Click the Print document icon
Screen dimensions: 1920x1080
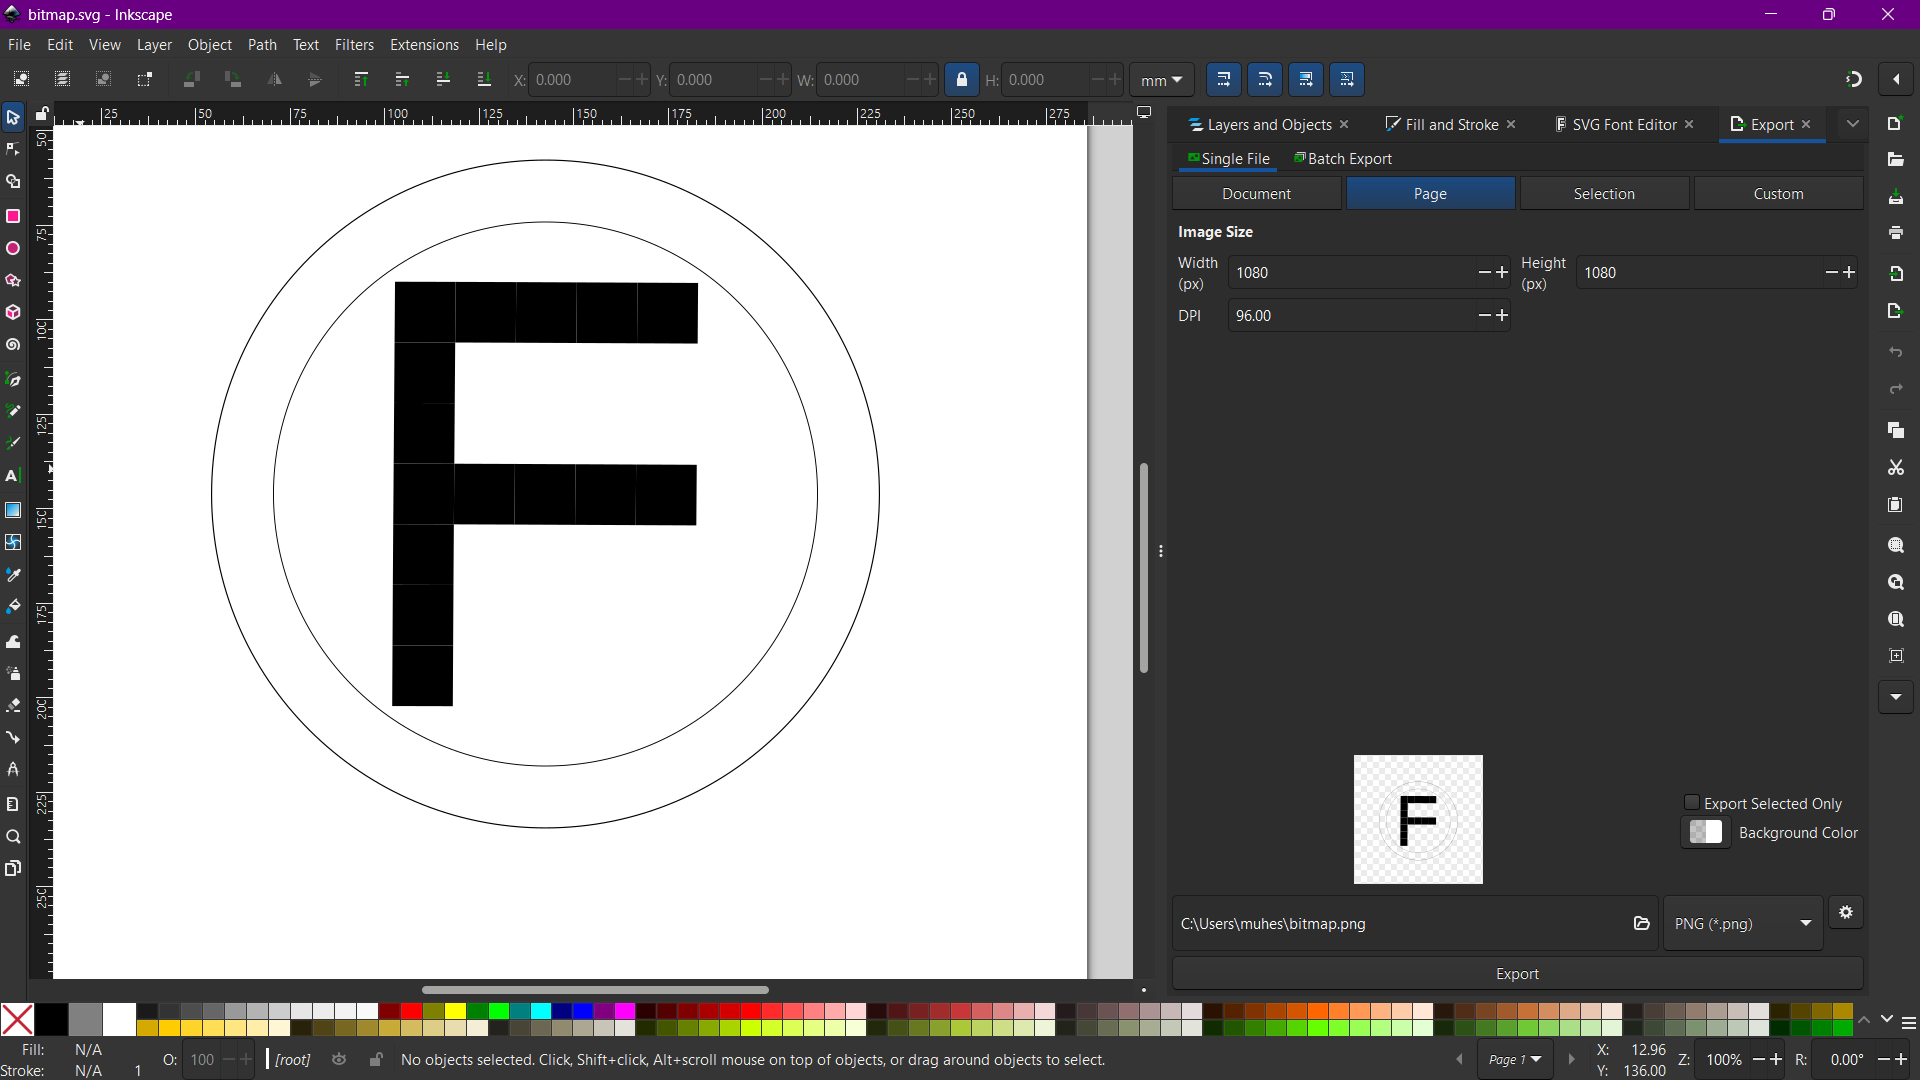pos(1896,233)
